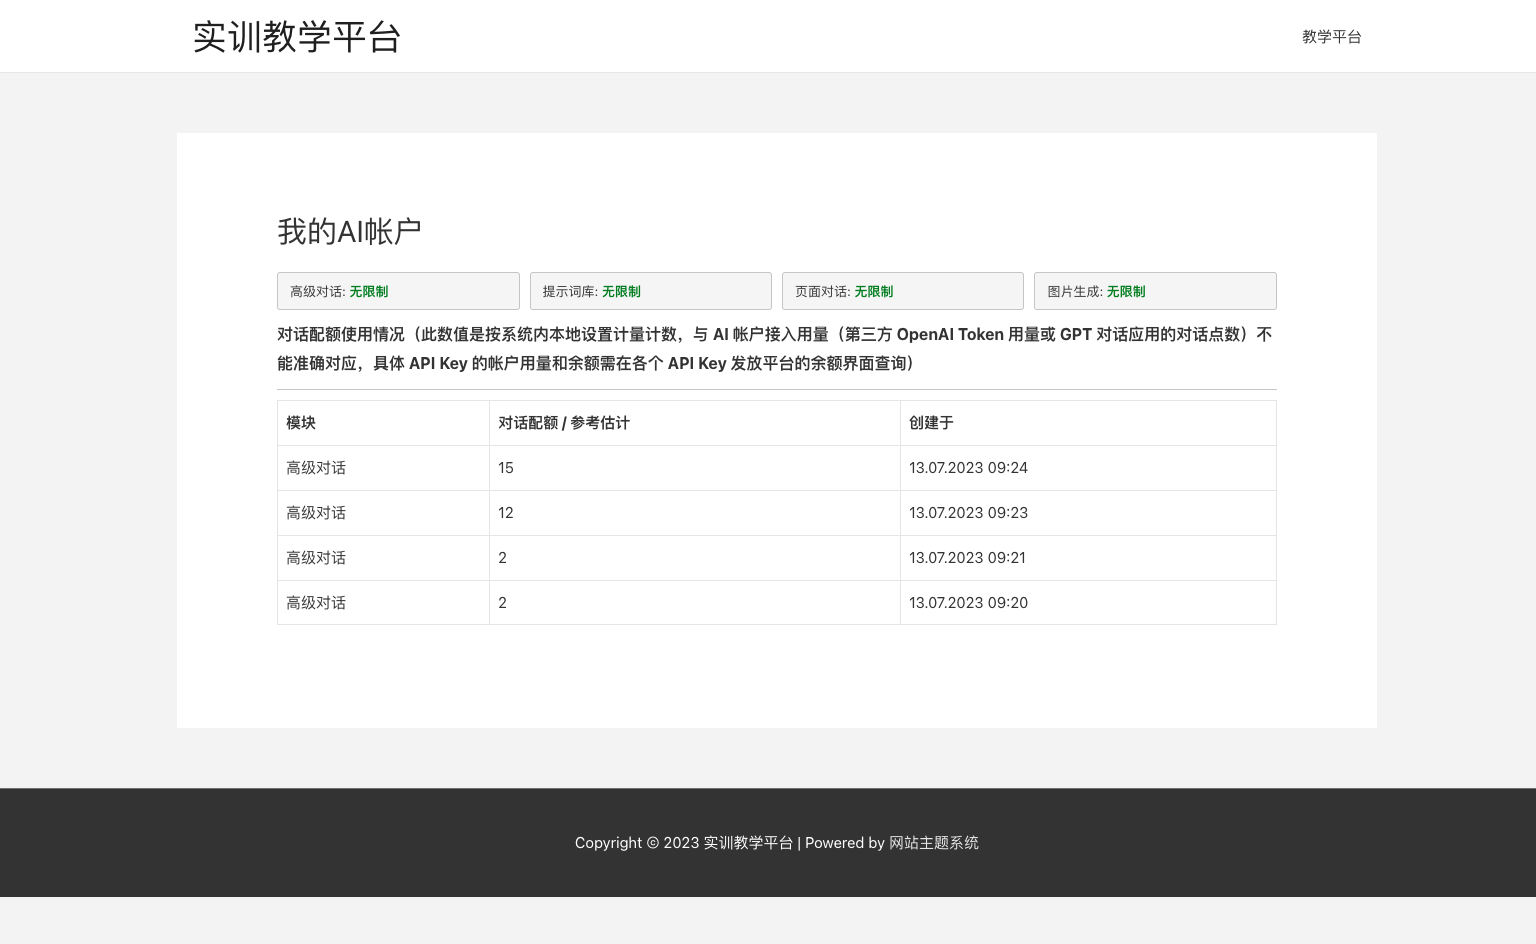Click the 对话配额 / 参考估计 column header

coord(564,423)
